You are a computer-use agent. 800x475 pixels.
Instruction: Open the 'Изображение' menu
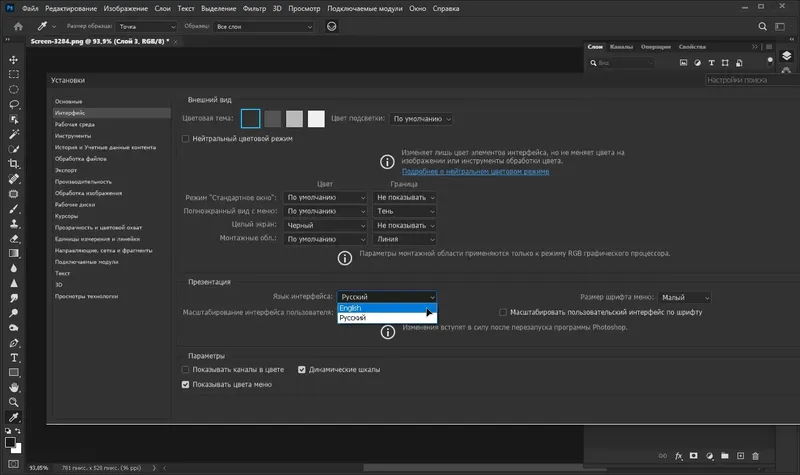click(x=126, y=9)
